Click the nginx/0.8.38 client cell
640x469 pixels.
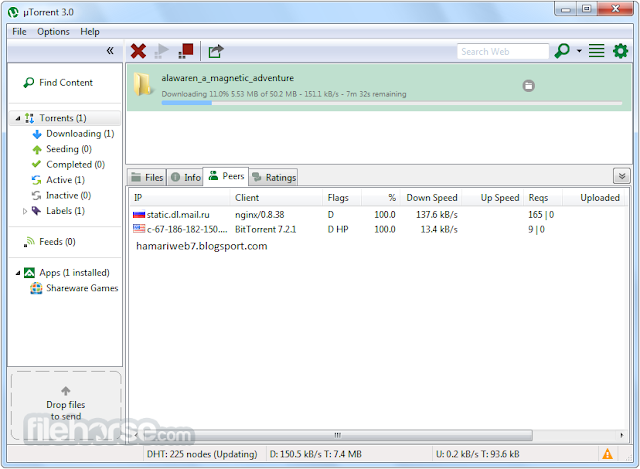(260, 215)
